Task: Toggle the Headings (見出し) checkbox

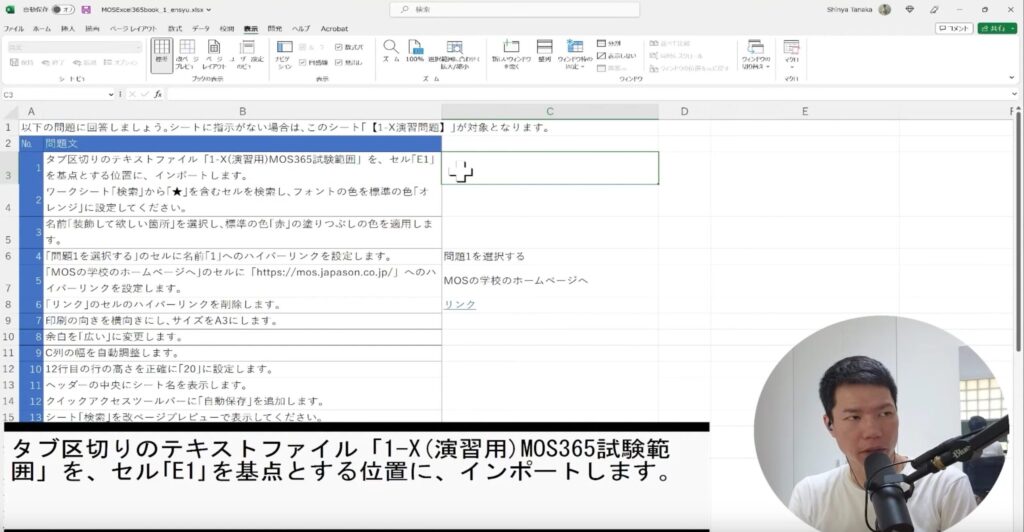Action: pos(339,61)
